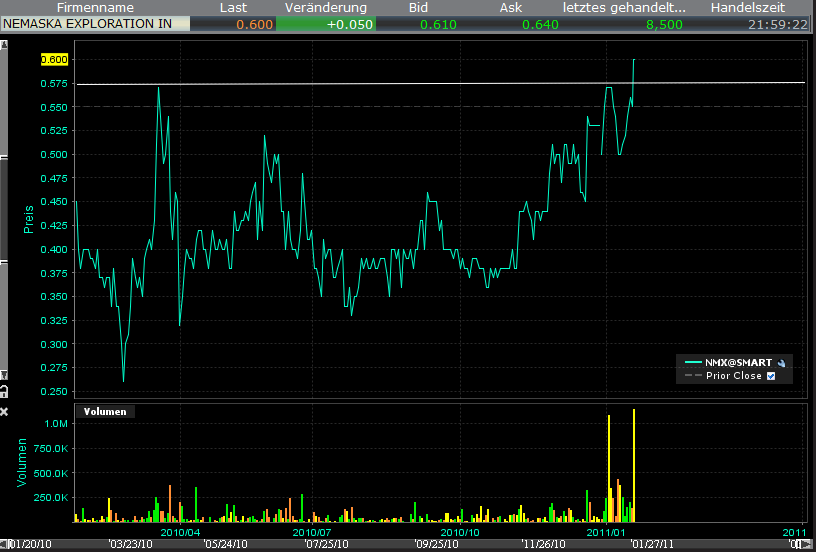Click the down arrow on vertical scale slider
Viewport: 816px width, 552px height.
(4, 373)
